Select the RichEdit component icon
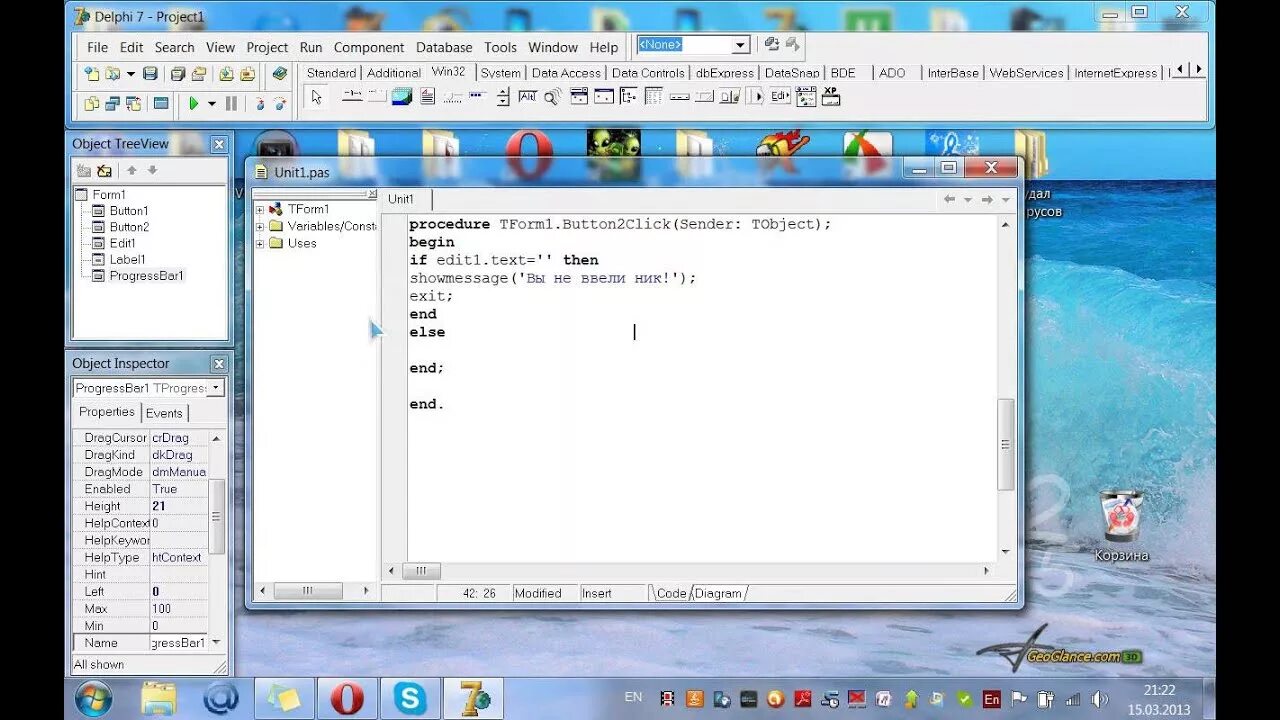Image resolution: width=1280 pixels, height=720 pixels. click(427, 97)
